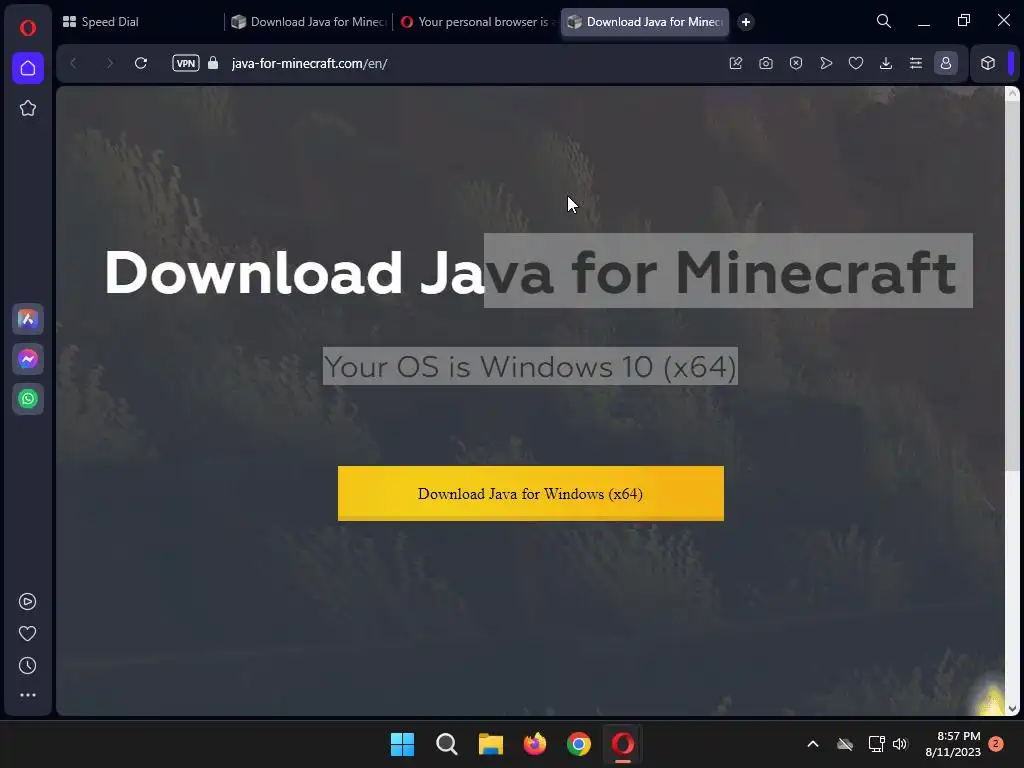The height and width of the screenshot is (768, 1024).
Task: Open File Explorer from the taskbar
Action: click(x=490, y=744)
